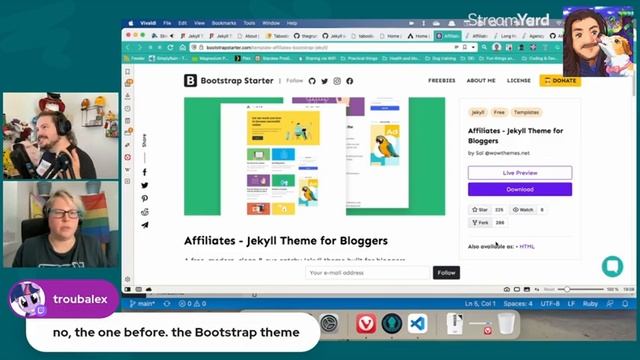The width and height of the screenshot is (640, 360).
Task: Share the page via Facebook share icon
Action: coord(144,172)
